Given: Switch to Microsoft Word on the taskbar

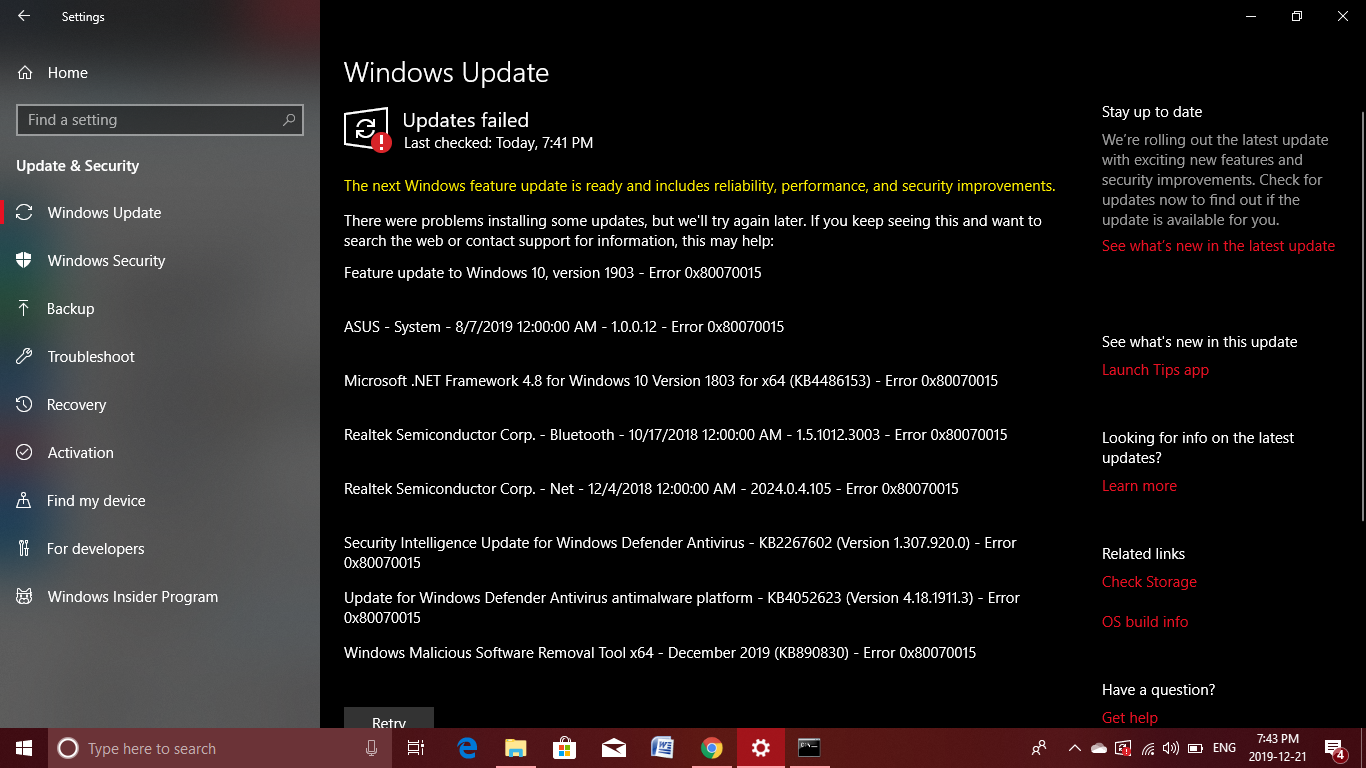Looking at the screenshot, I should [663, 748].
